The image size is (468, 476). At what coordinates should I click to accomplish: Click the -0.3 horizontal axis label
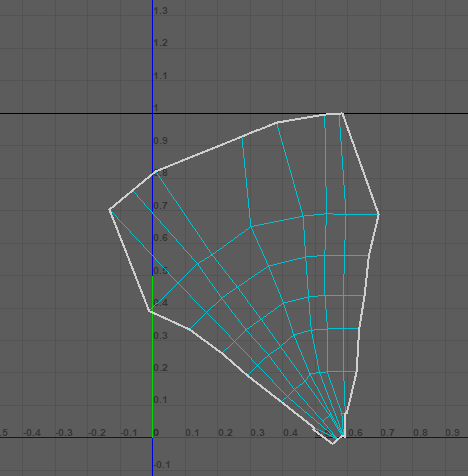[x=64, y=433]
